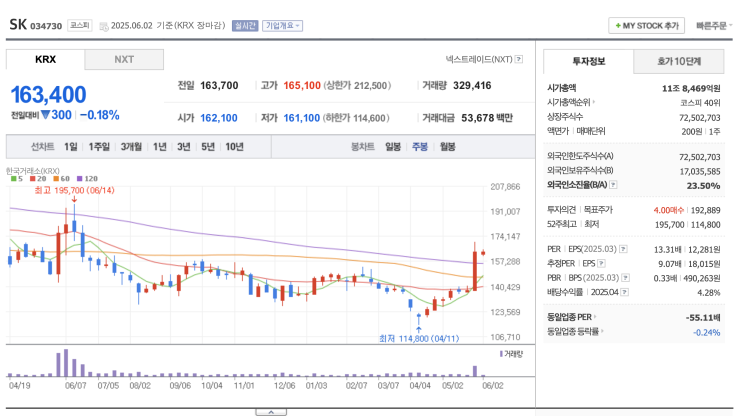The image size is (743, 416).
Task: Click help icon beside 배당수익률 2025.04
Action: pos(625,292)
